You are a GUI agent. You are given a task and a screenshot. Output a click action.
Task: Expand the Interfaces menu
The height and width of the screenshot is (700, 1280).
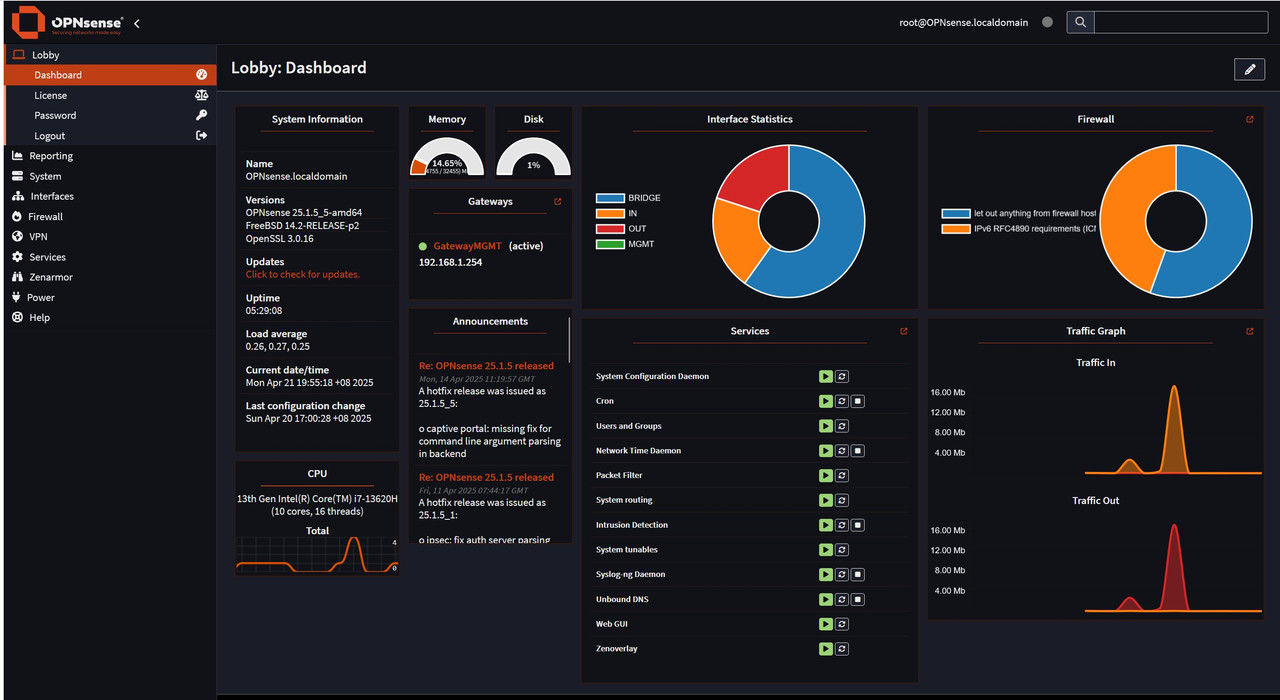pos(108,196)
